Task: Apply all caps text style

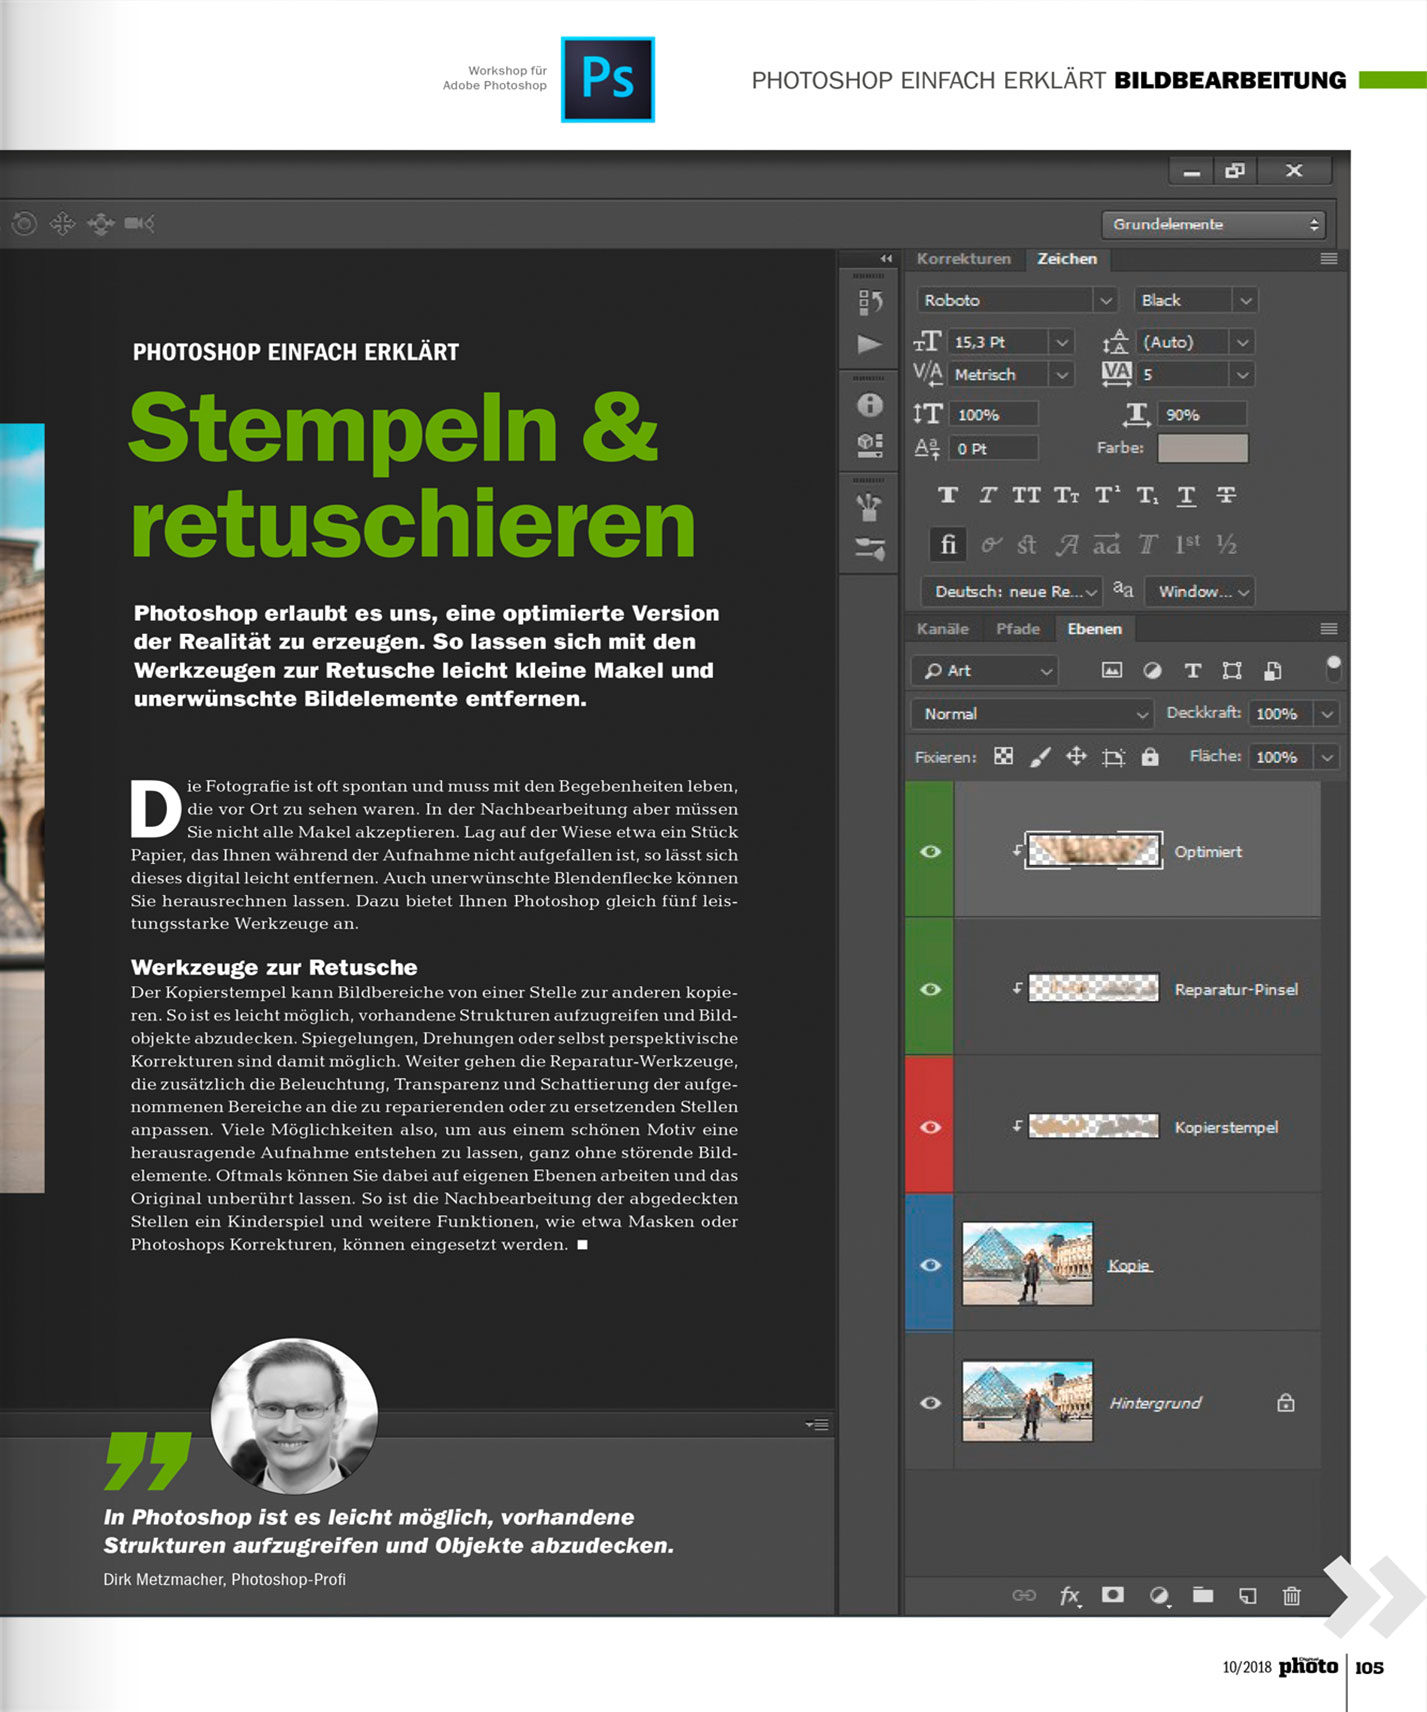Action: pos(1026,495)
